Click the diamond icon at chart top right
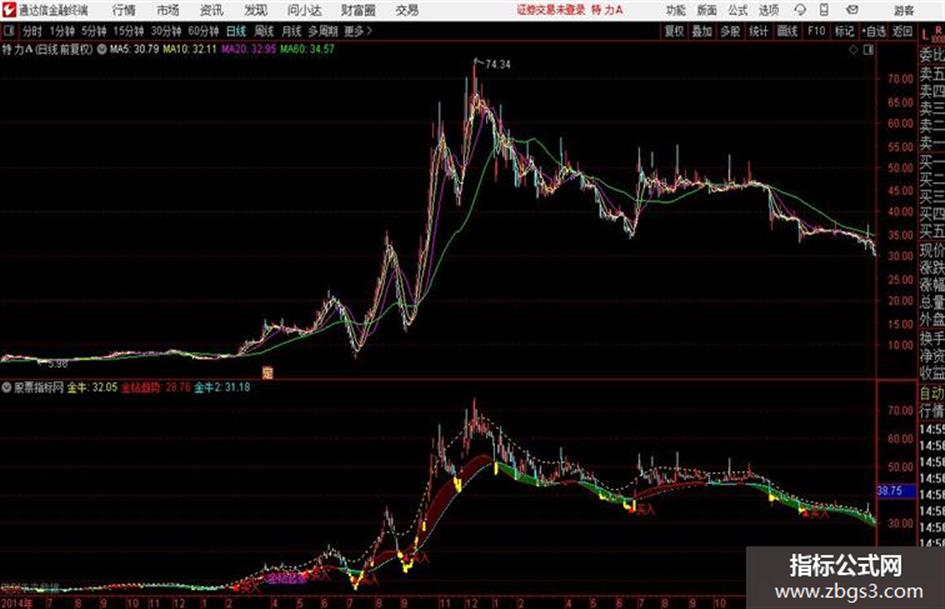Viewport: 945px width, 609px height. (x=853, y=50)
